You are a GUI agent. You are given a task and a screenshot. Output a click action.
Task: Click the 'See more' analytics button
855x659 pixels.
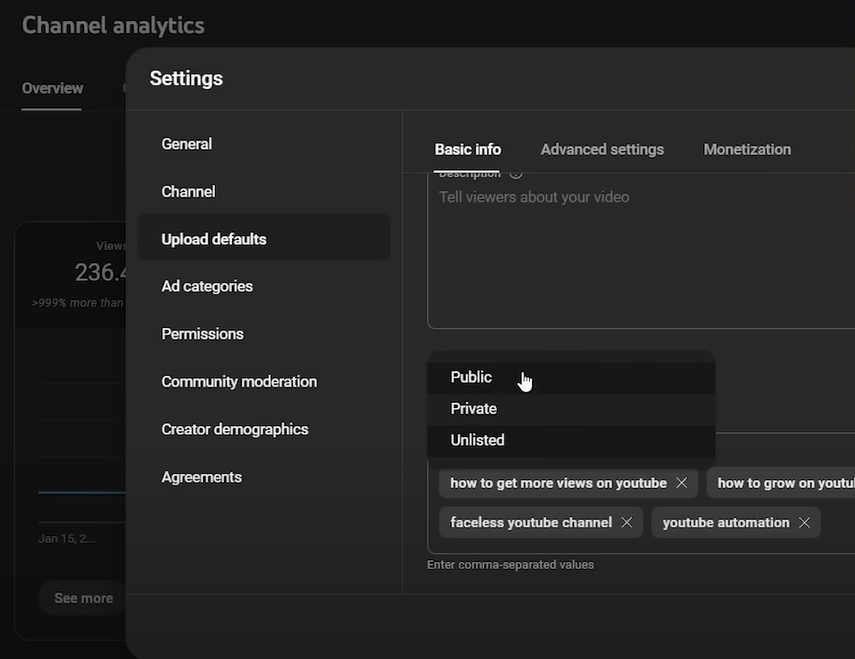tap(83, 598)
